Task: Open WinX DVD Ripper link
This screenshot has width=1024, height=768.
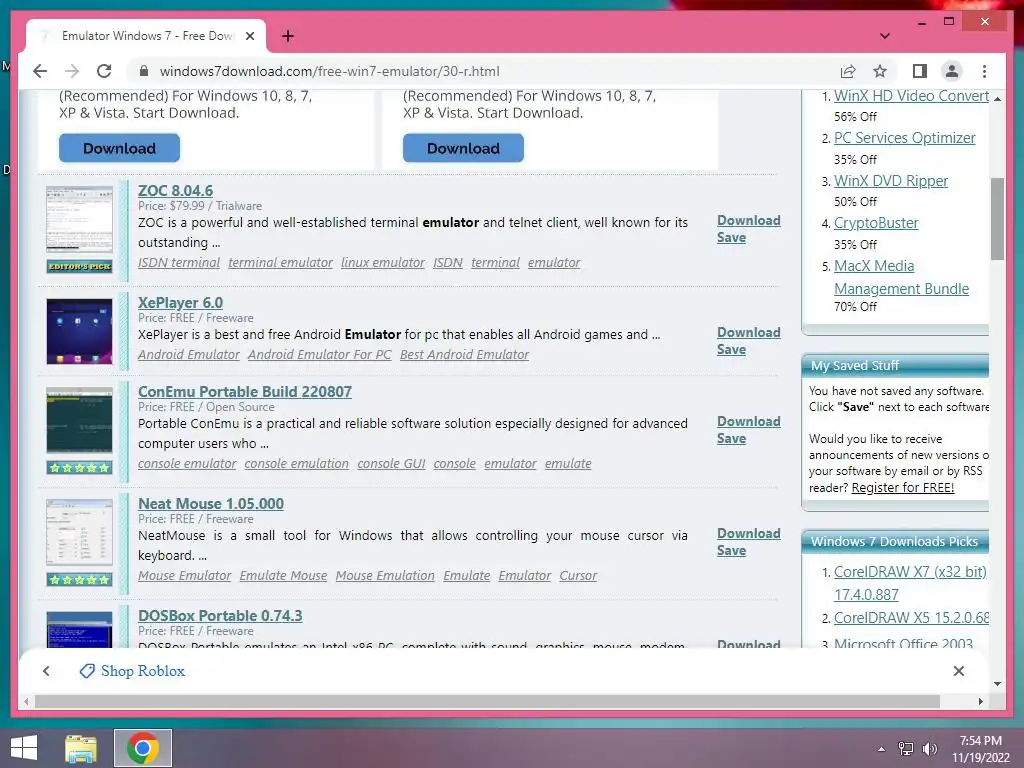Action: point(891,181)
